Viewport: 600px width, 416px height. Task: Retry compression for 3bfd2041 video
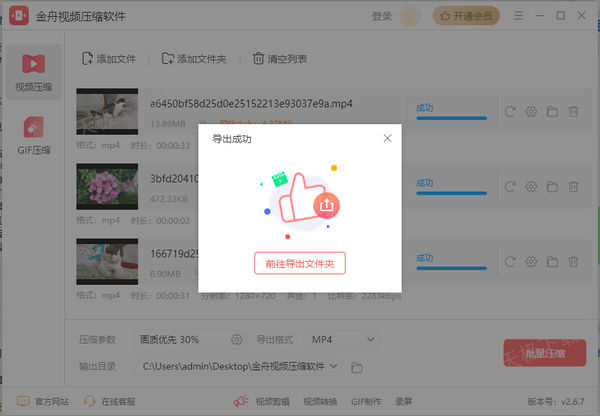[510, 187]
